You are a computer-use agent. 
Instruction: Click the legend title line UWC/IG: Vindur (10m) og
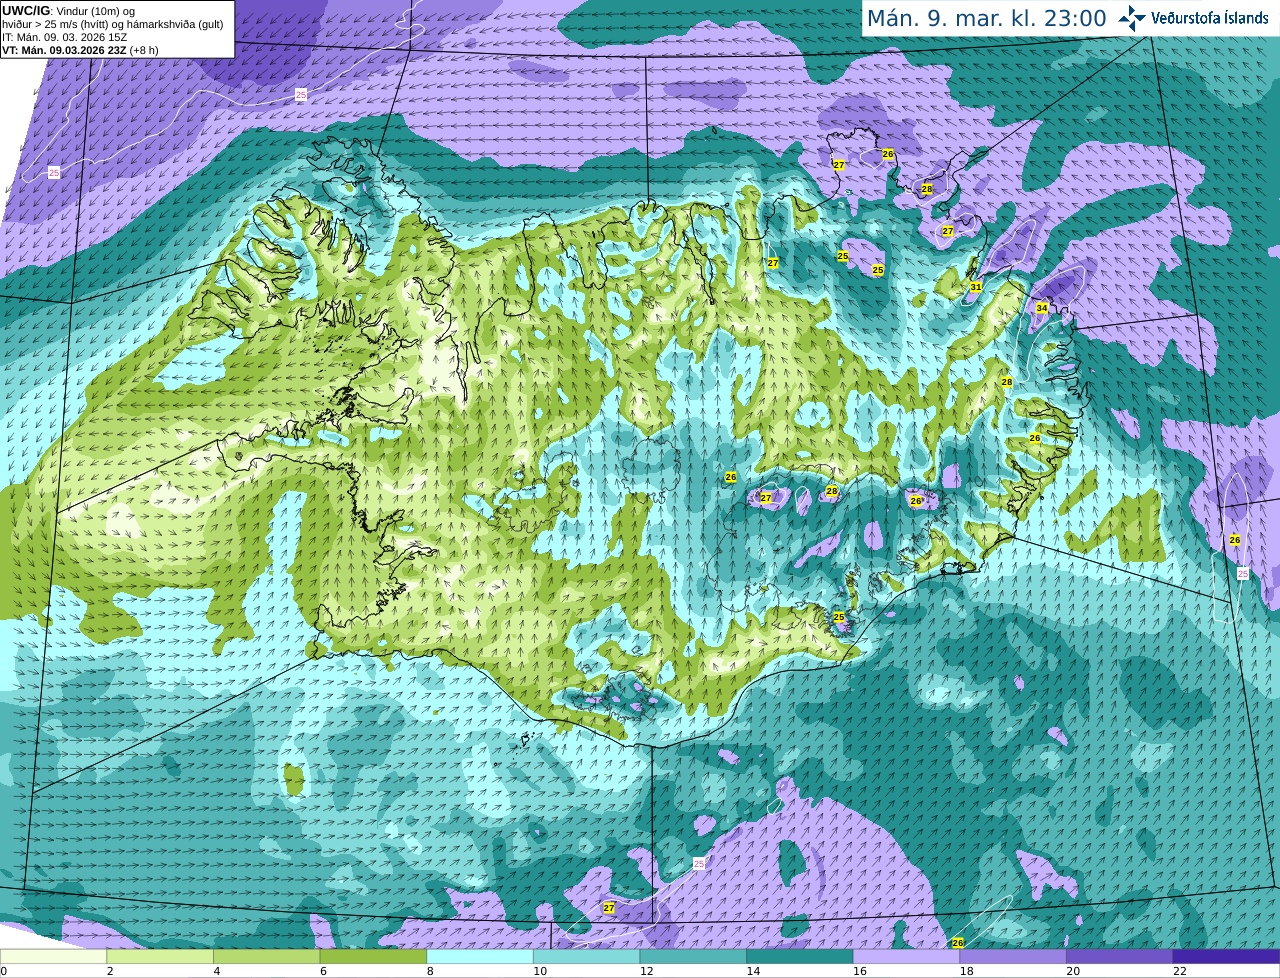[68, 10]
